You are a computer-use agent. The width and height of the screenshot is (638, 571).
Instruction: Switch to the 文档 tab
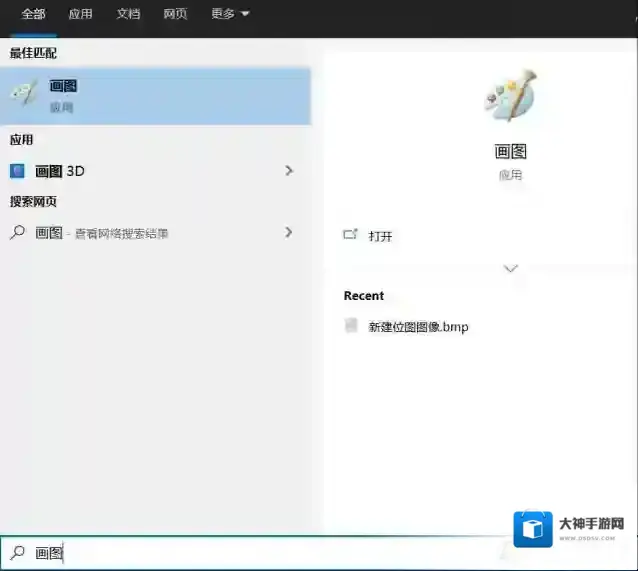click(x=128, y=14)
